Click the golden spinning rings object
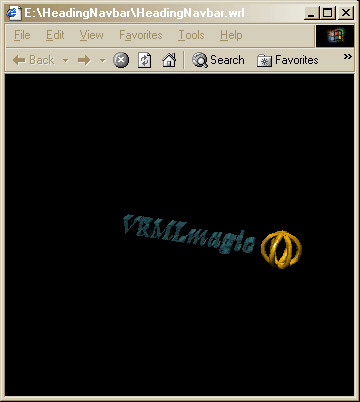Image resolution: width=360 pixels, height=402 pixels. (x=281, y=249)
